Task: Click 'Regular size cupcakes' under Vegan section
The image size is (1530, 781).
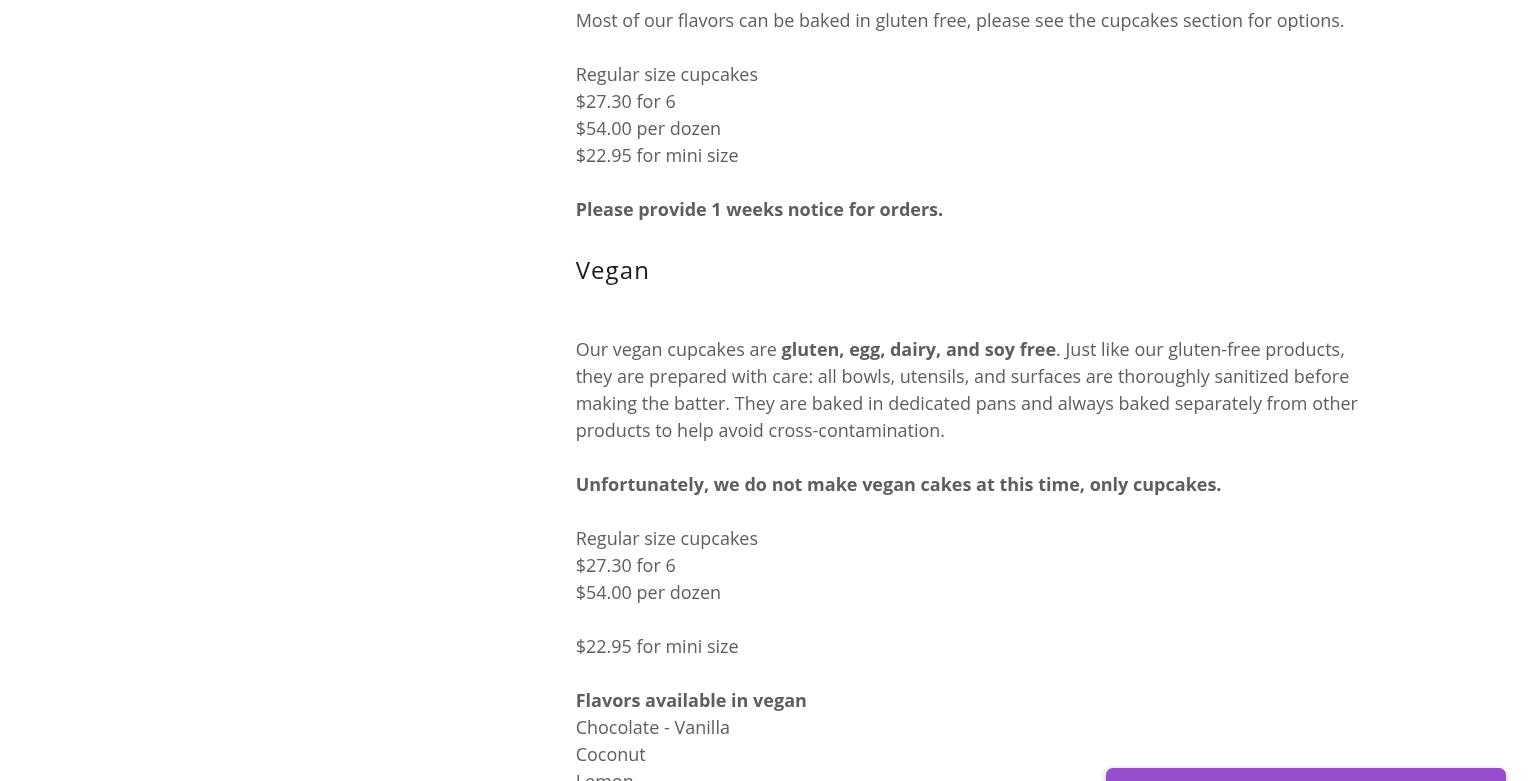Action: [666, 538]
